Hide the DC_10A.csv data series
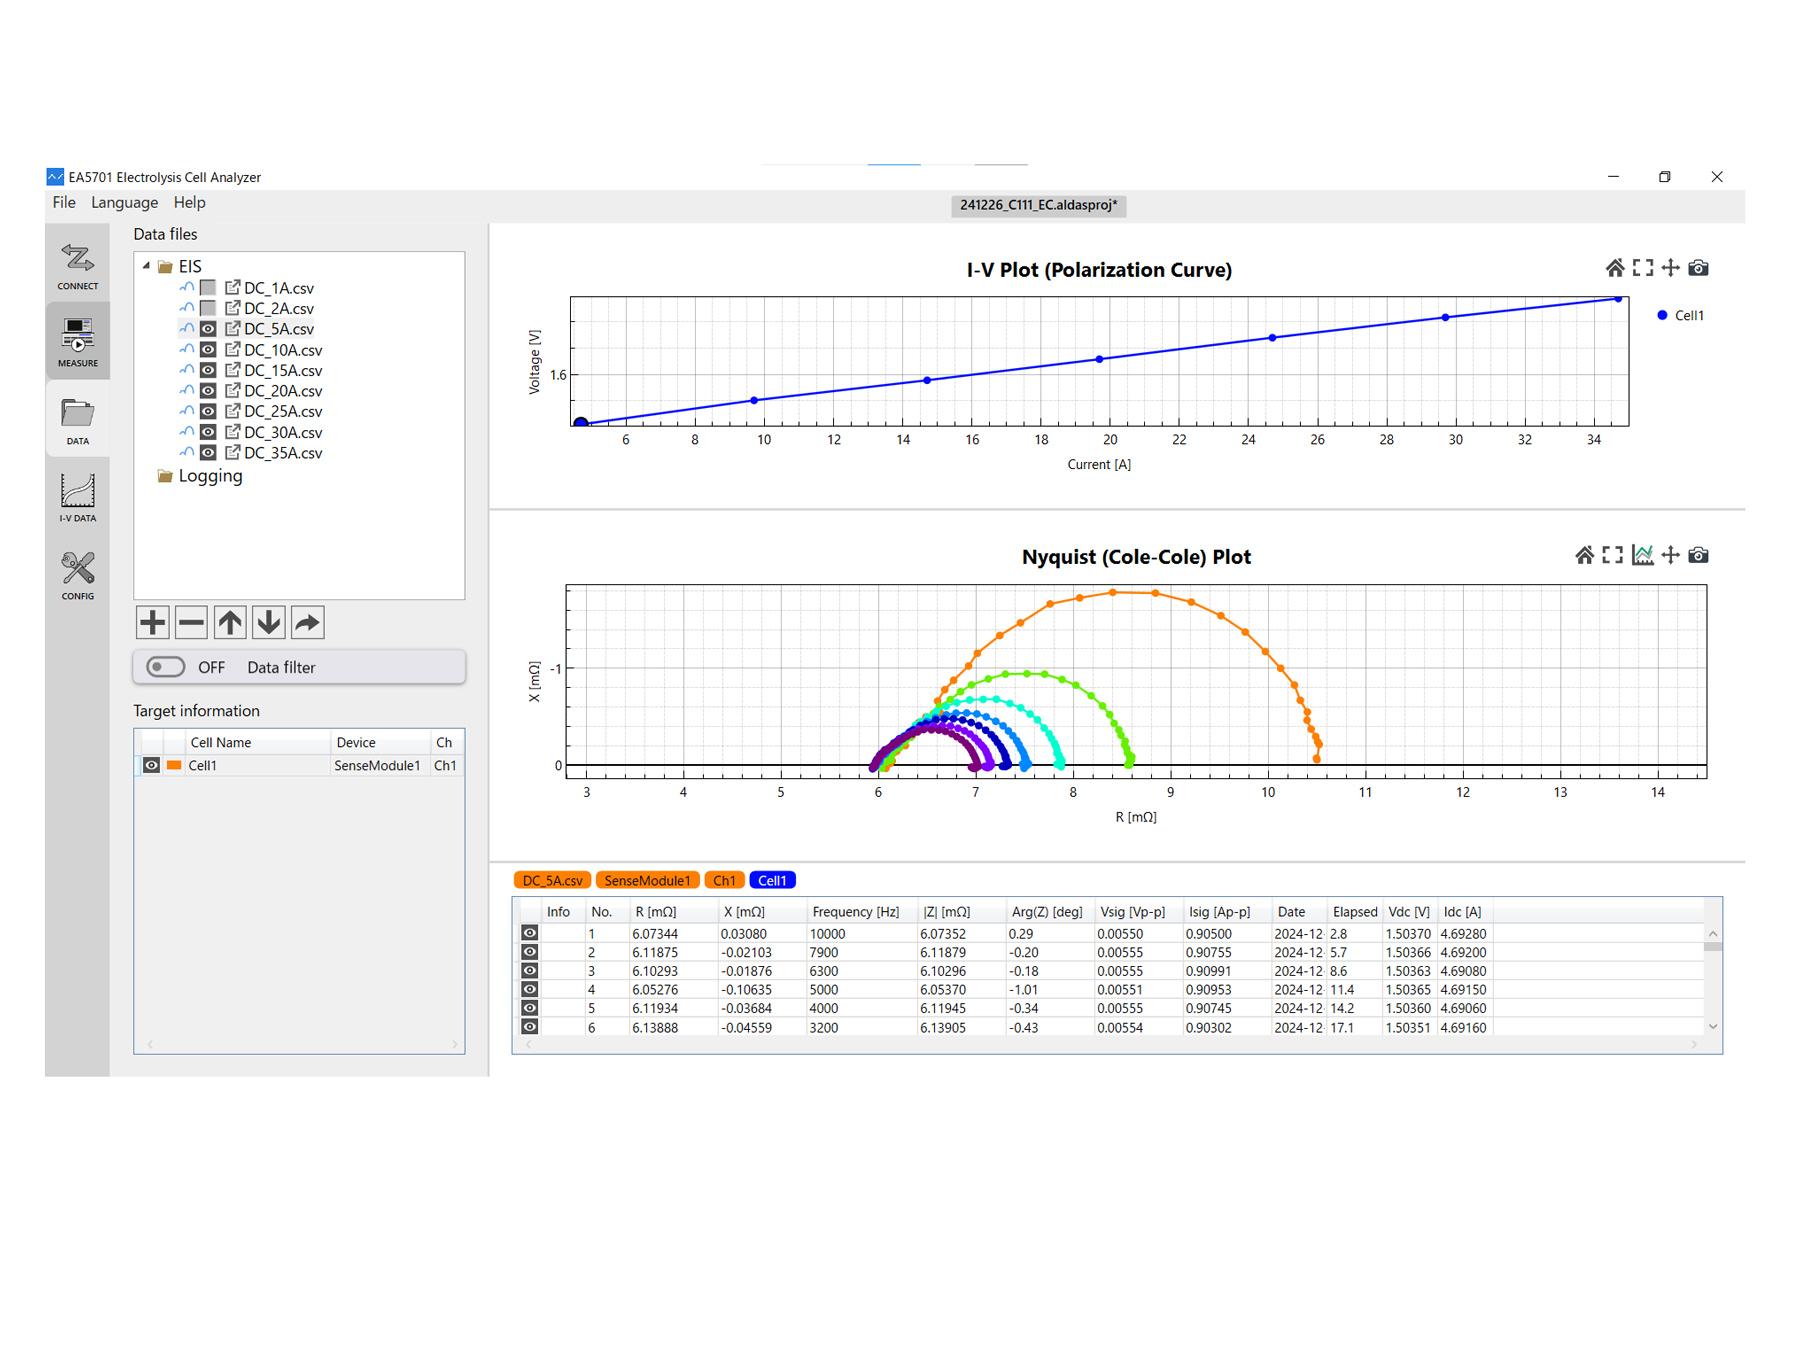The height and width of the screenshot is (1351, 1800). tap(208, 350)
